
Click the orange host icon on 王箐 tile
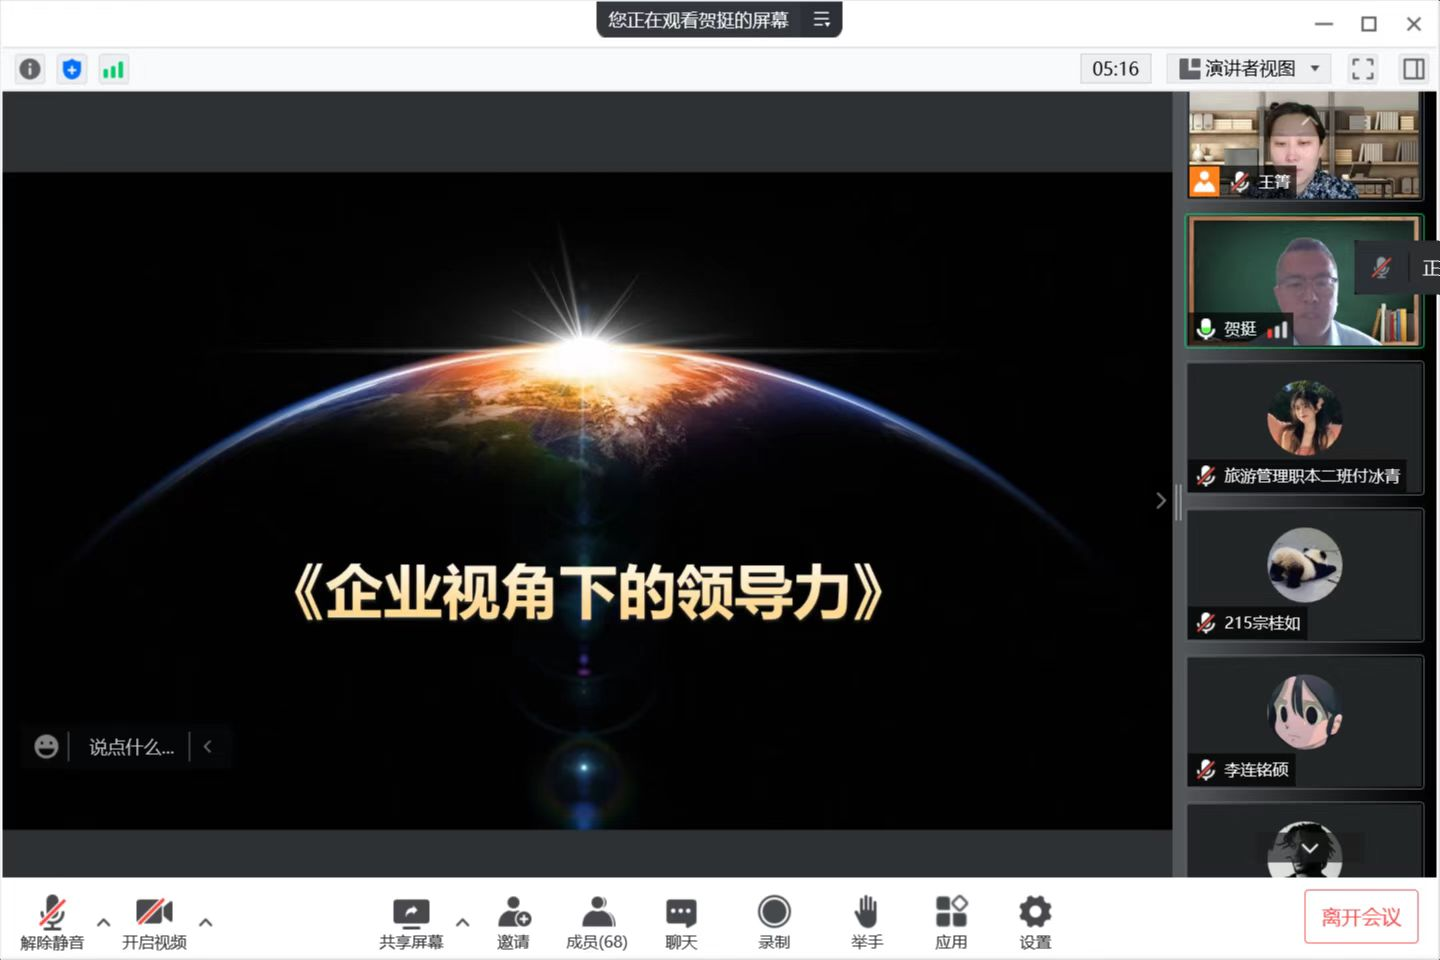(1204, 182)
